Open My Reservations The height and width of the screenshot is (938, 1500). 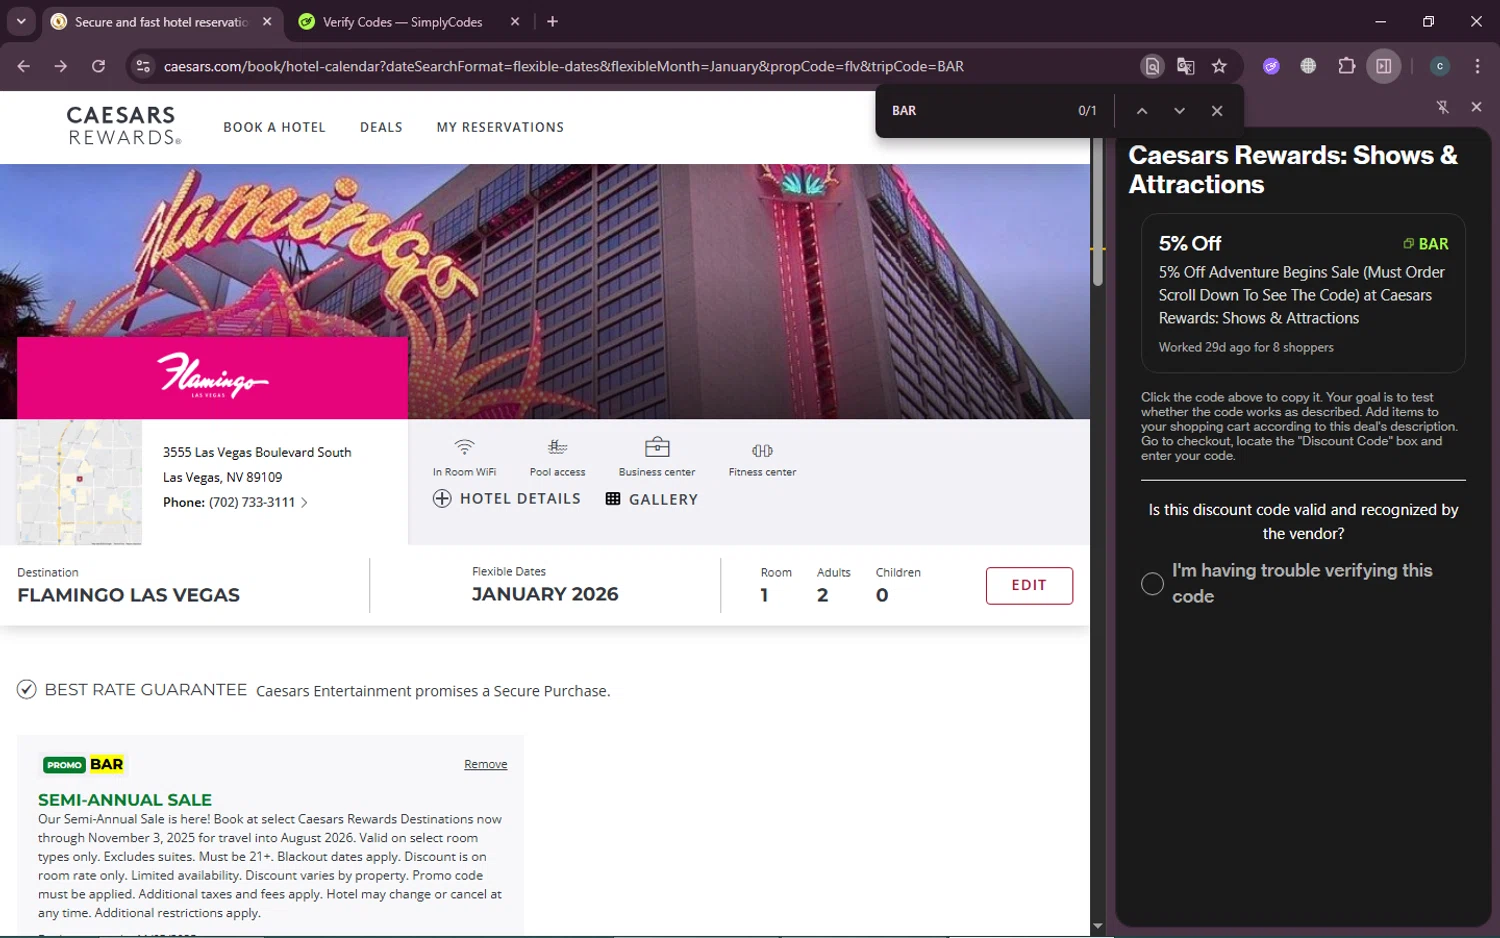pos(500,127)
